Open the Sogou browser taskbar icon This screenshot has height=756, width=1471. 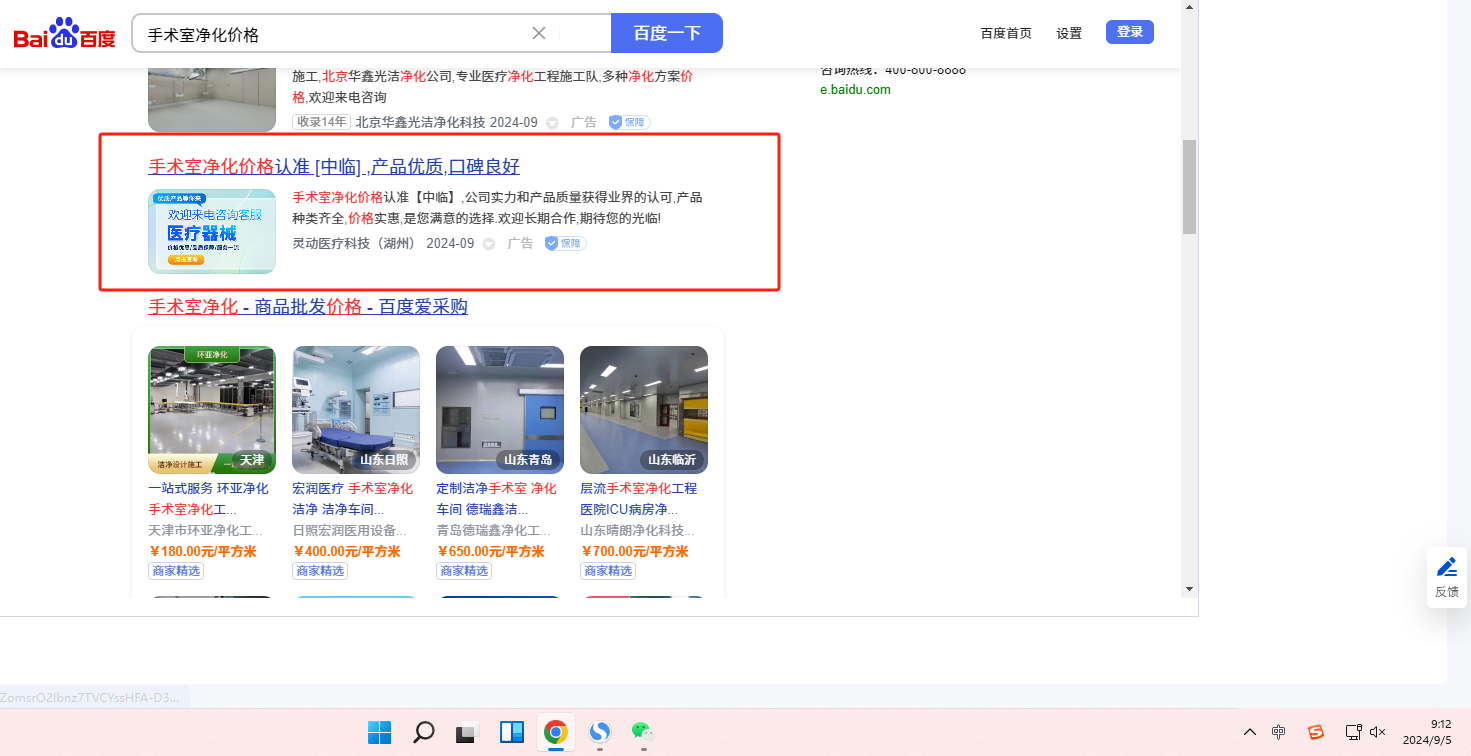tap(600, 732)
